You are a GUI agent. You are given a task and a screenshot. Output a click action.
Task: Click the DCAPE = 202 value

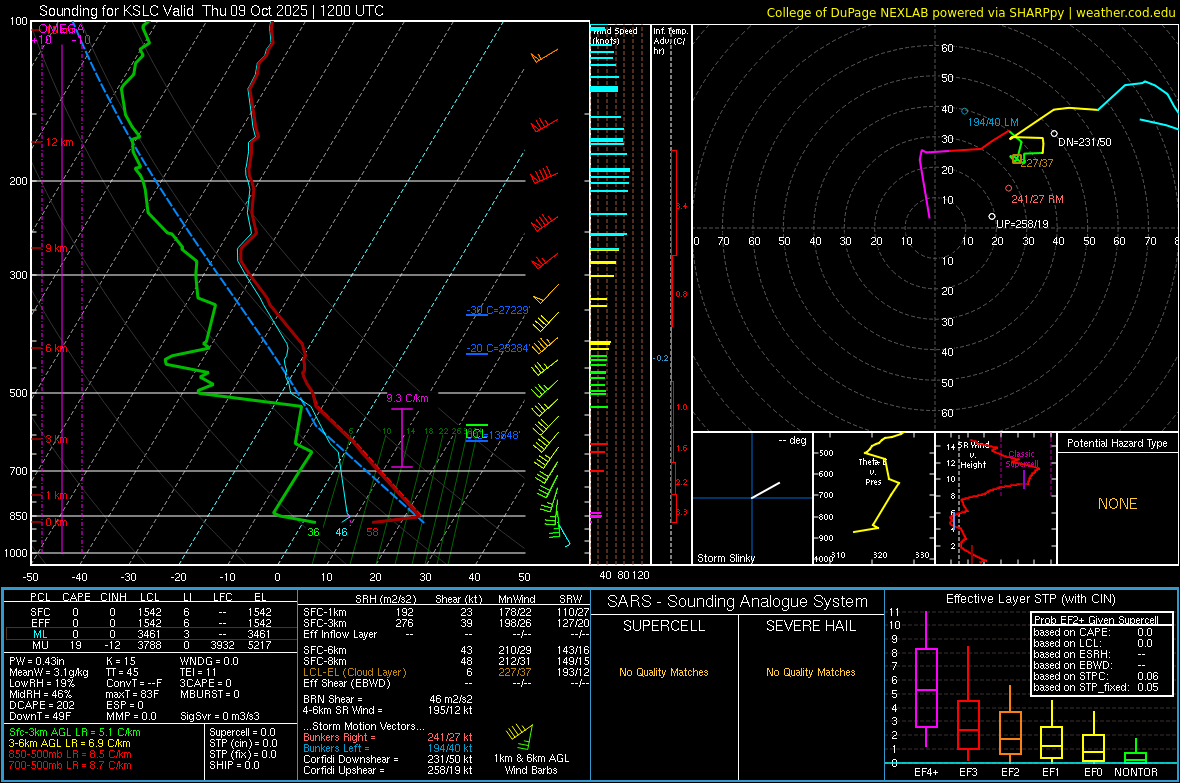(41, 705)
